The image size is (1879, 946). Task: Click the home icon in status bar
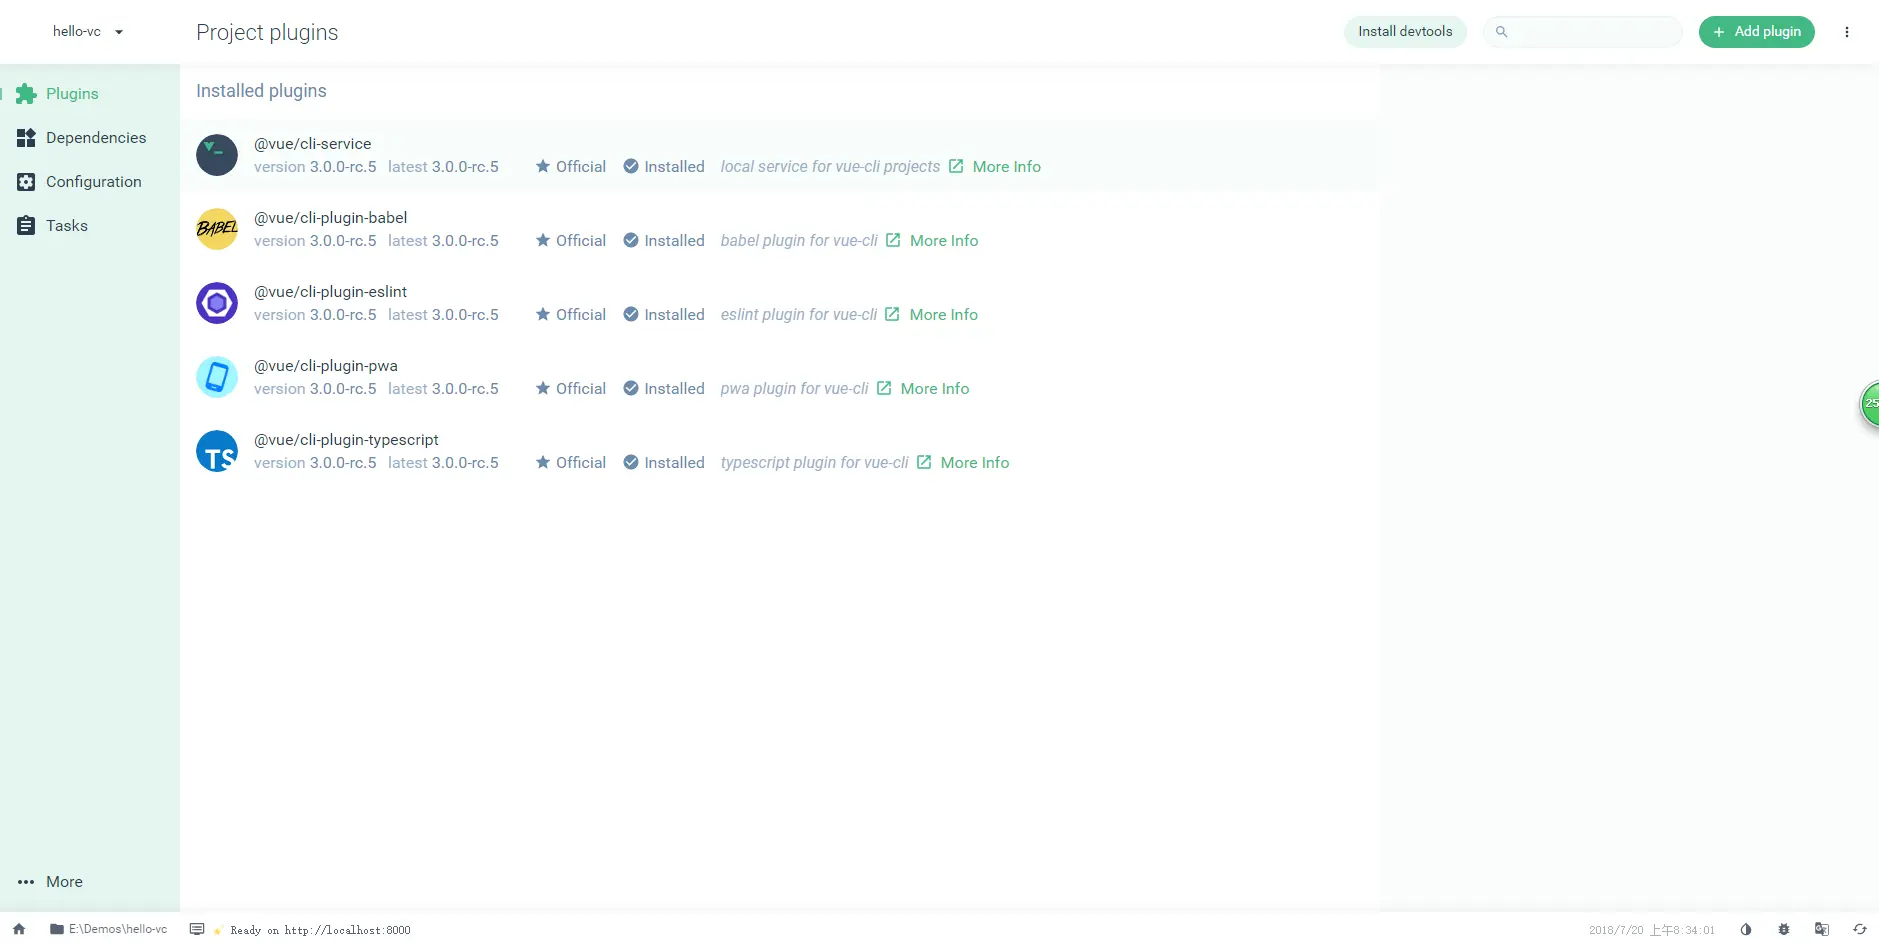19,929
